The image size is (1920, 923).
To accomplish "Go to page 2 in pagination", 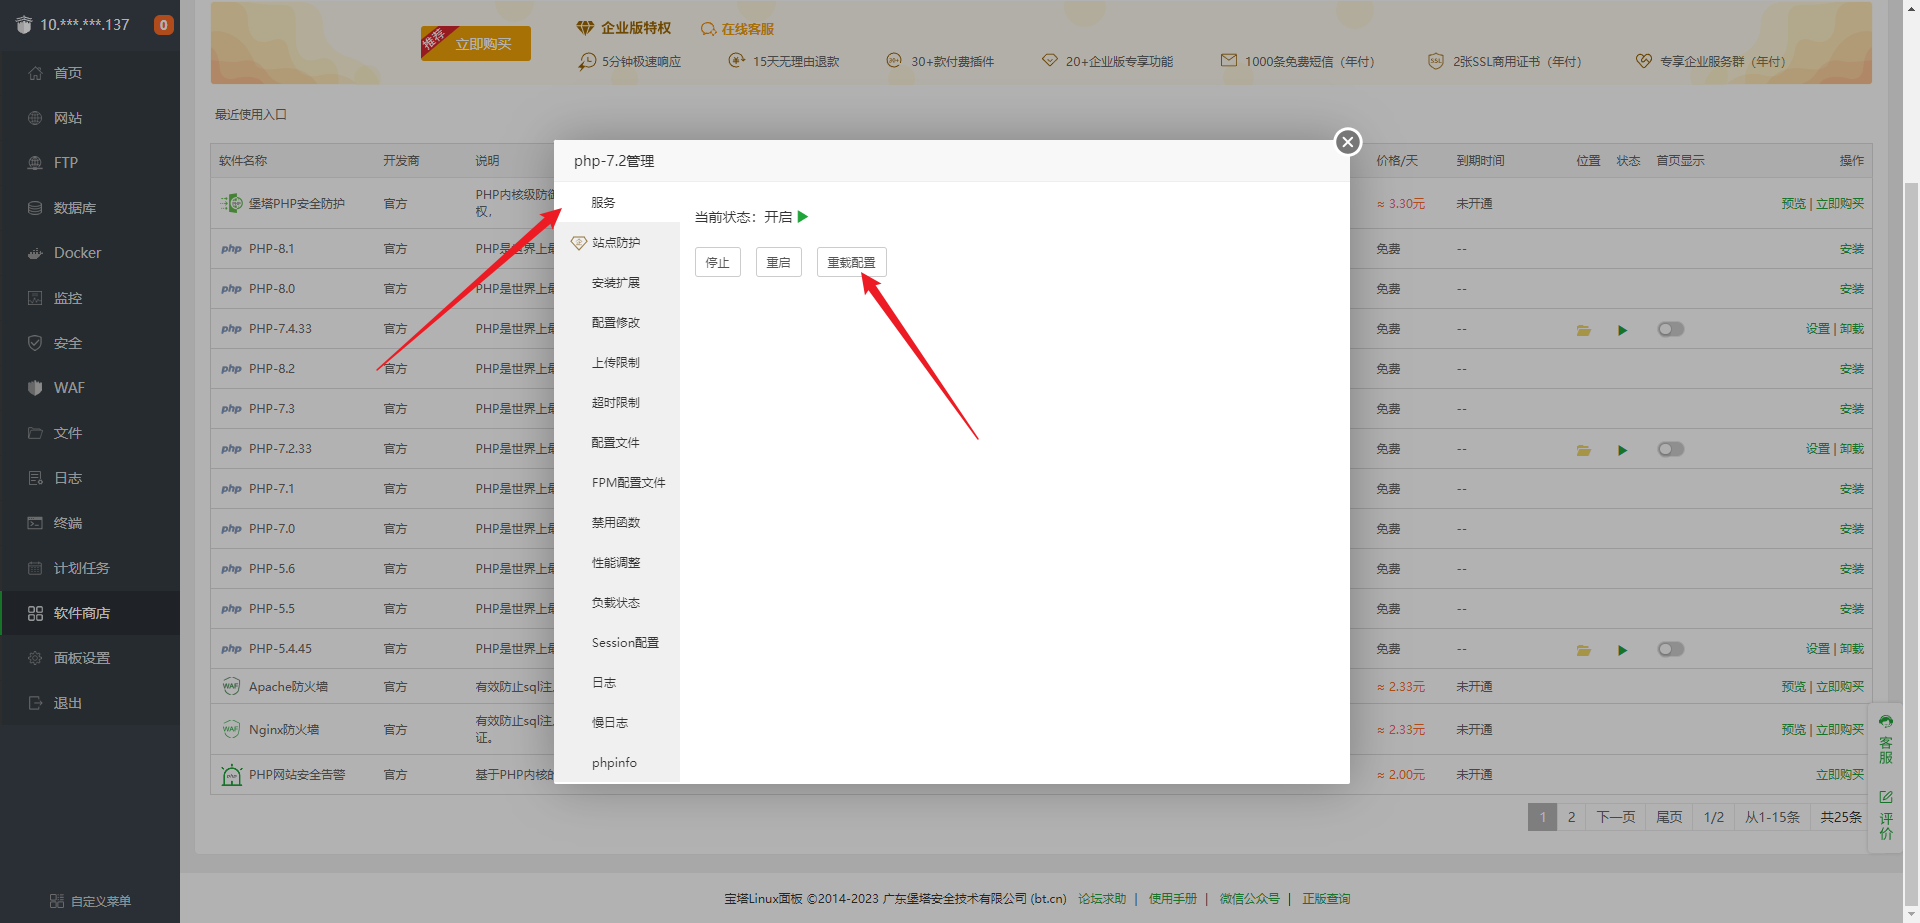I will pyautogui.click(x=1571, y=817).
